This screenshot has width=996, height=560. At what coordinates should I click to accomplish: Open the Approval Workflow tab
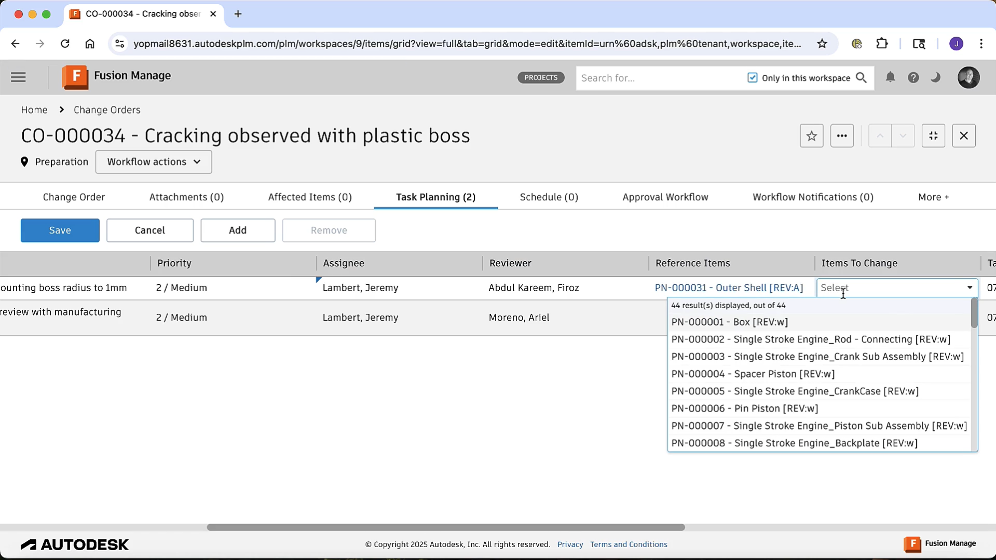point(665,197)
